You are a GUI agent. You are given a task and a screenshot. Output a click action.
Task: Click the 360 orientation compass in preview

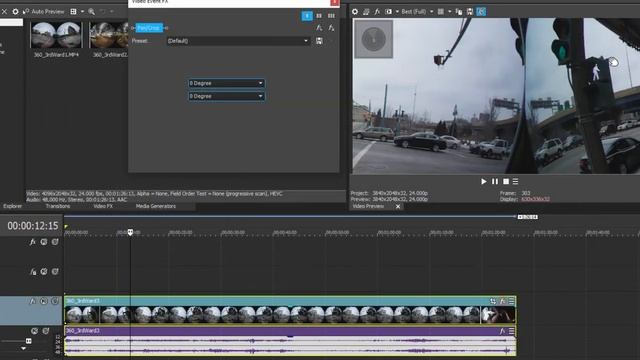pyautogui.click(x=373, y=39)
